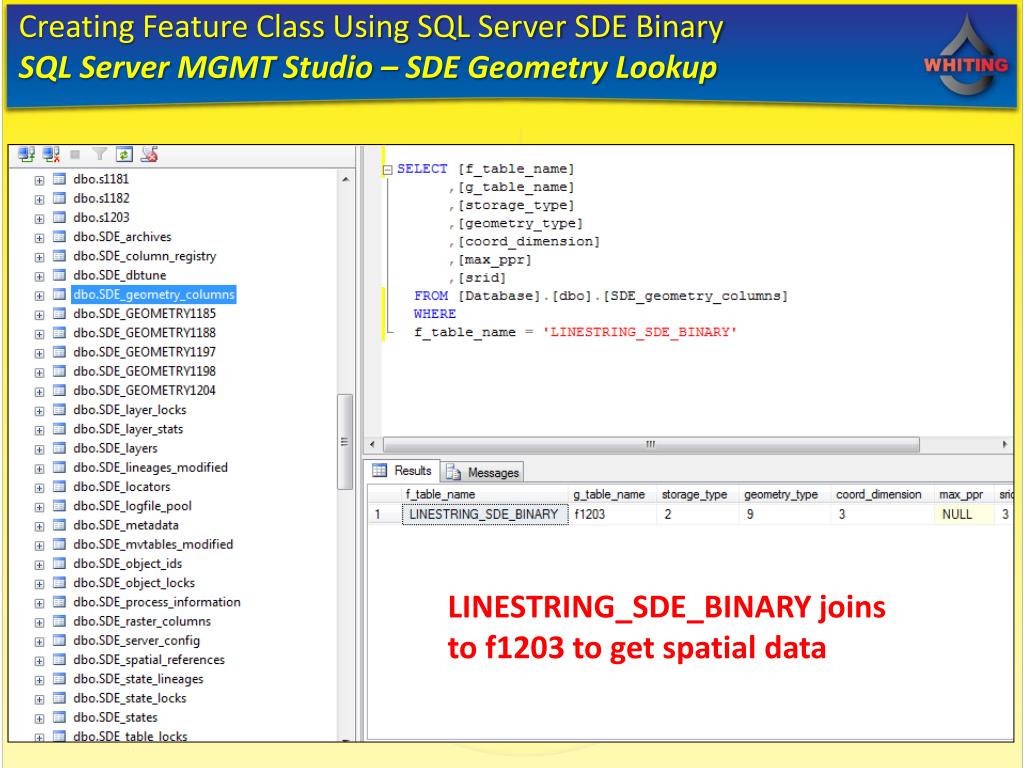
Task: Switch to the Results tab
Action: point(402,471)
